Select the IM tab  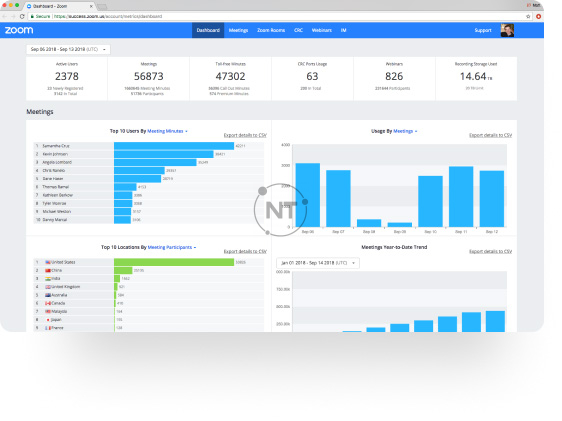pos(343,30)
